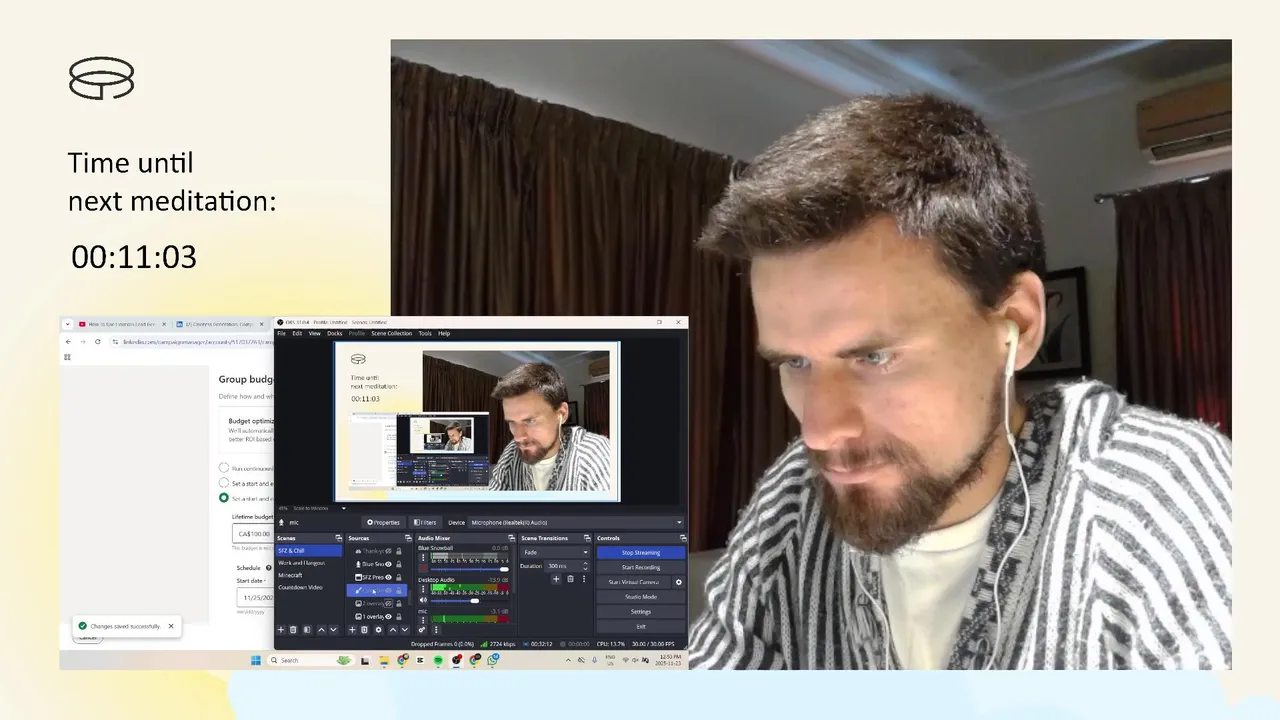
Task: Open Spotify from the taskbar
Action: (x=438, y=660)
